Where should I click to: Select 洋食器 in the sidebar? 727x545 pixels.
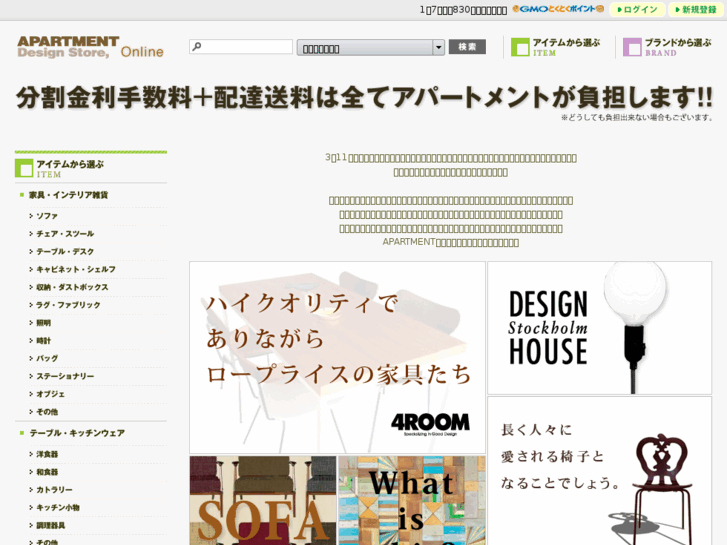point(47,454)
